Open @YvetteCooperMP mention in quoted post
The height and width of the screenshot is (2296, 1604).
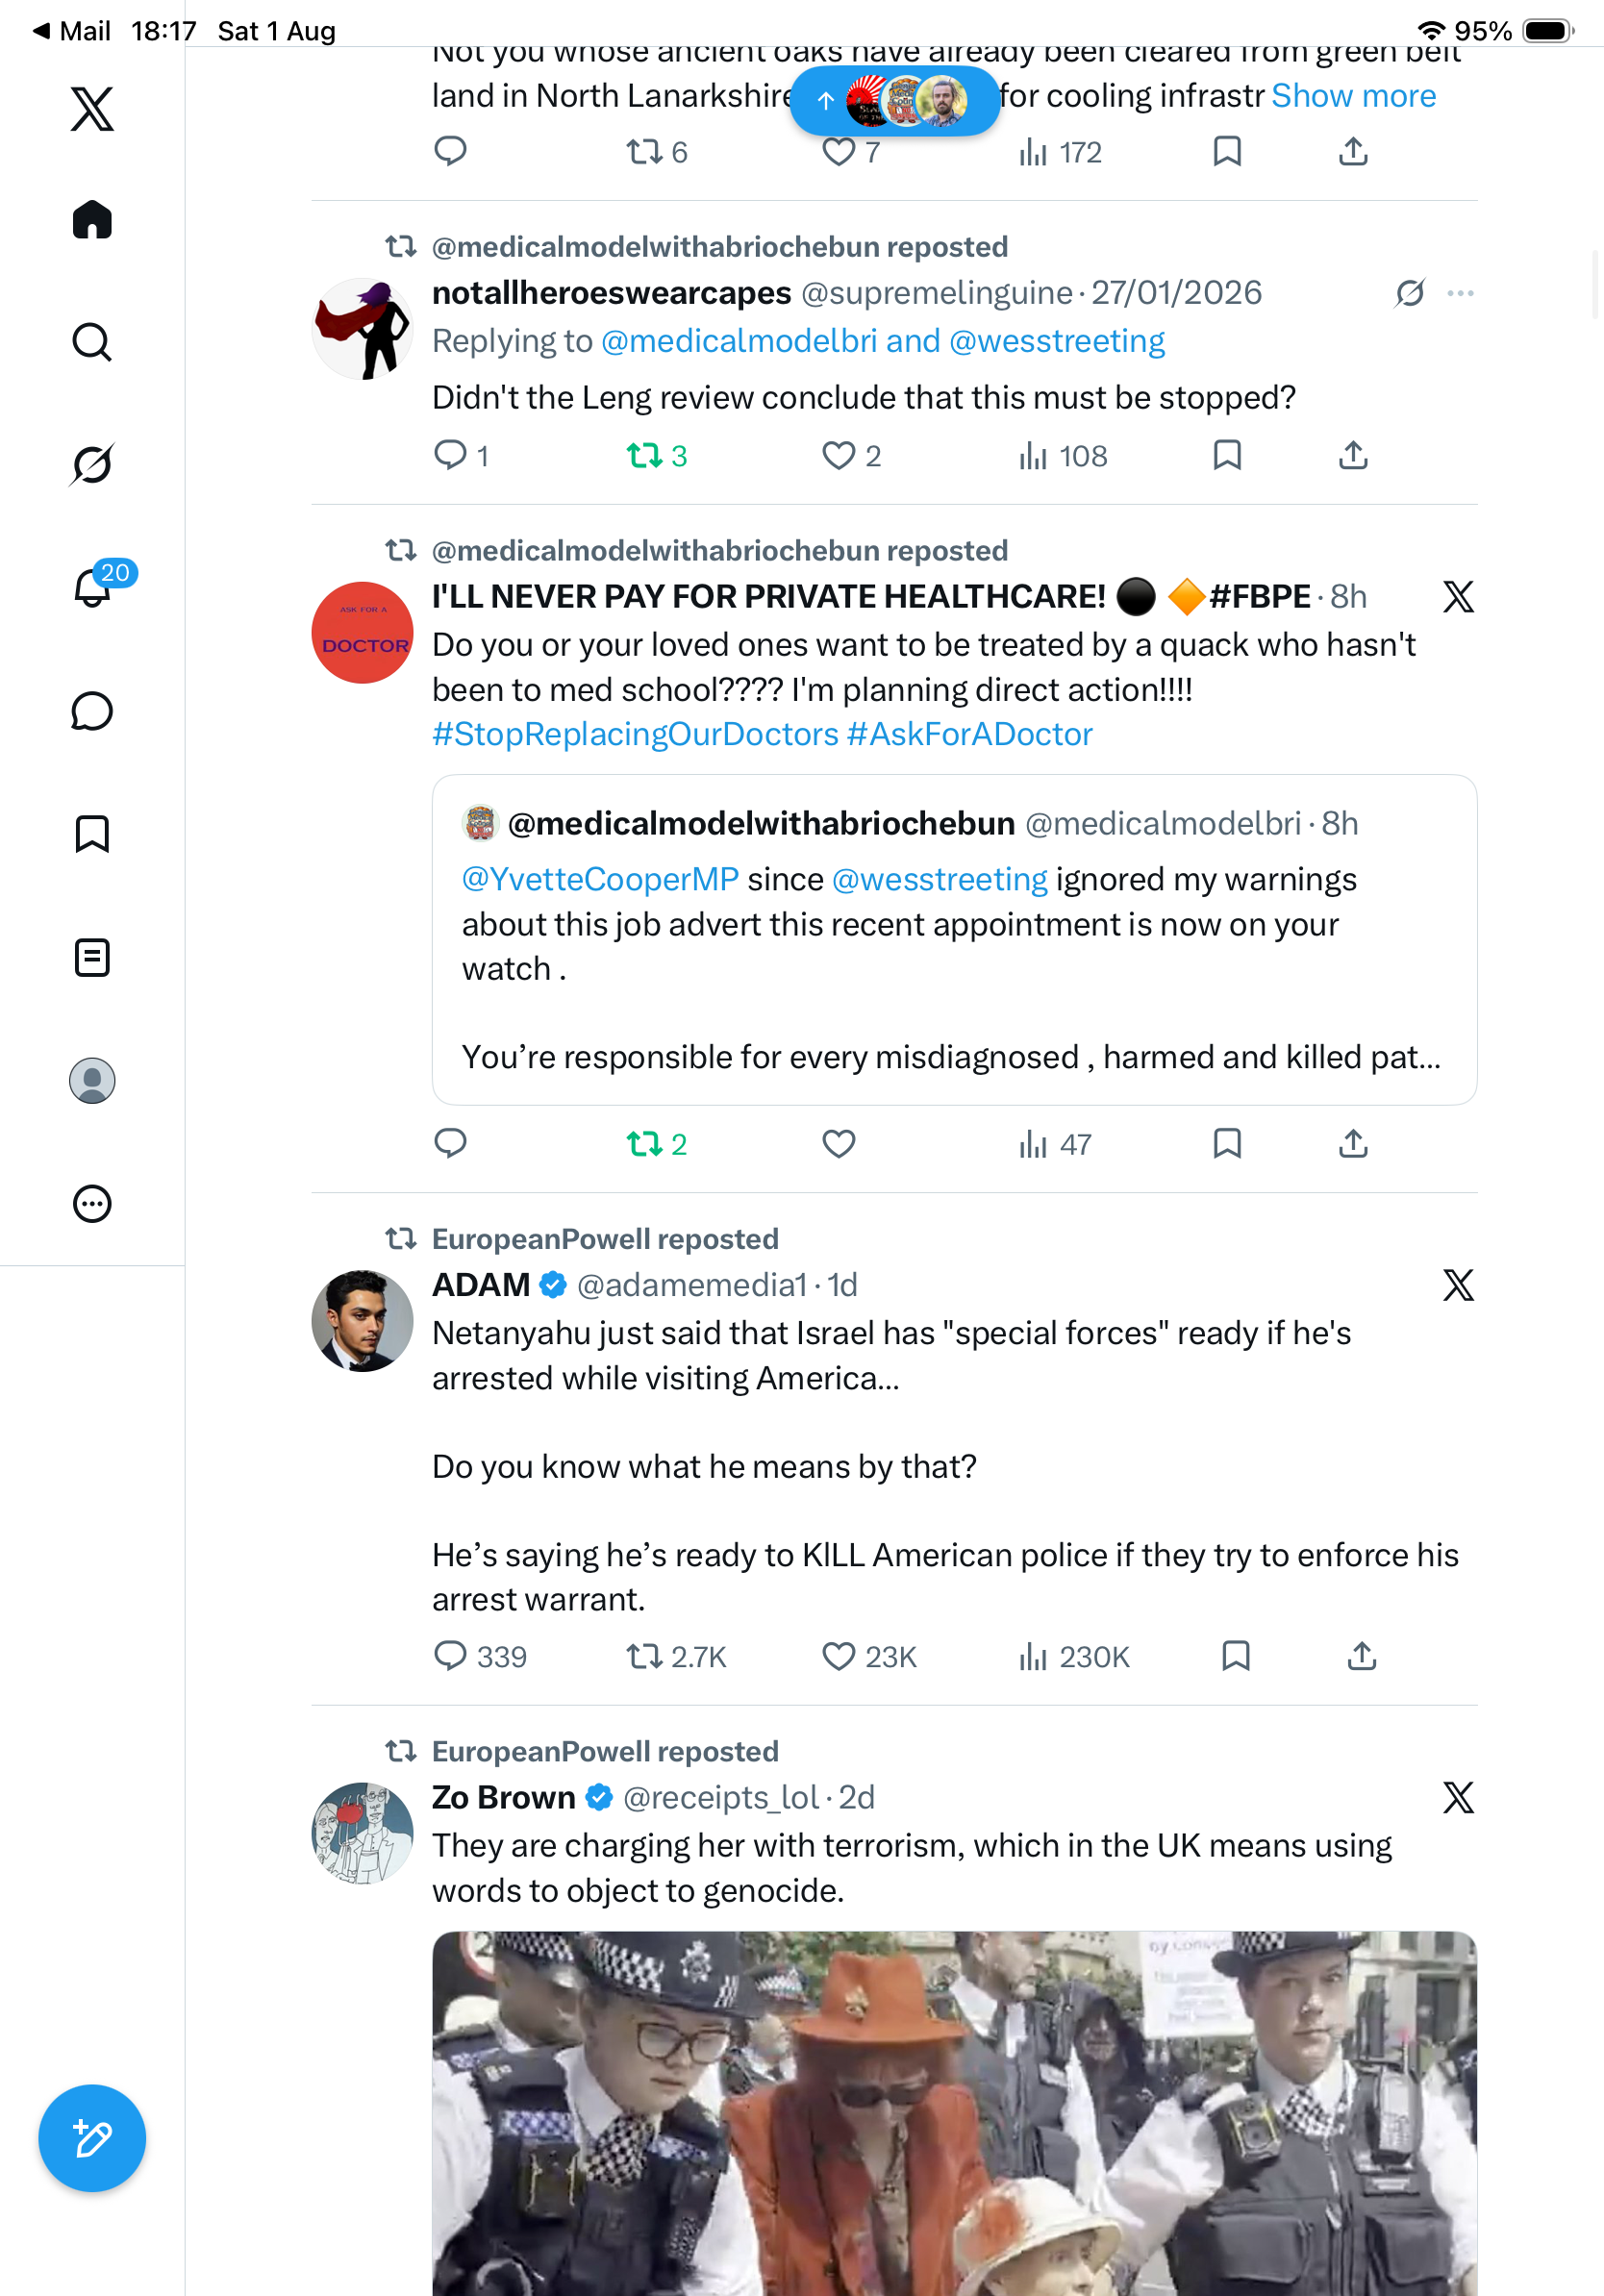tap(600, 879)
